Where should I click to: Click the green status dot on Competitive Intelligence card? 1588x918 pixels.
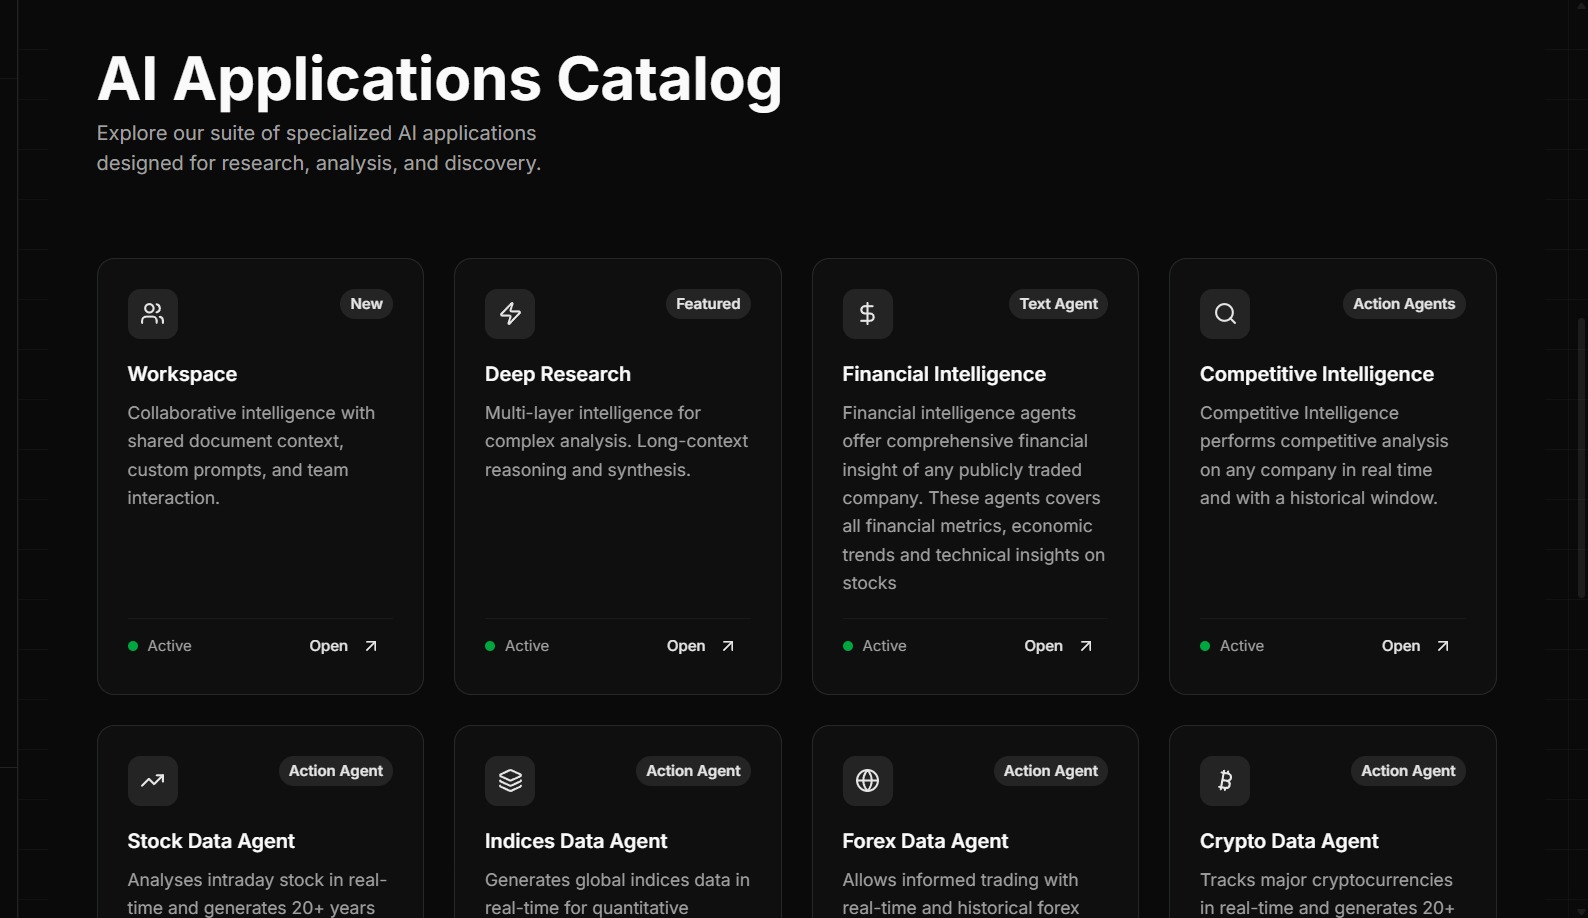click(x=1205, y=646)
